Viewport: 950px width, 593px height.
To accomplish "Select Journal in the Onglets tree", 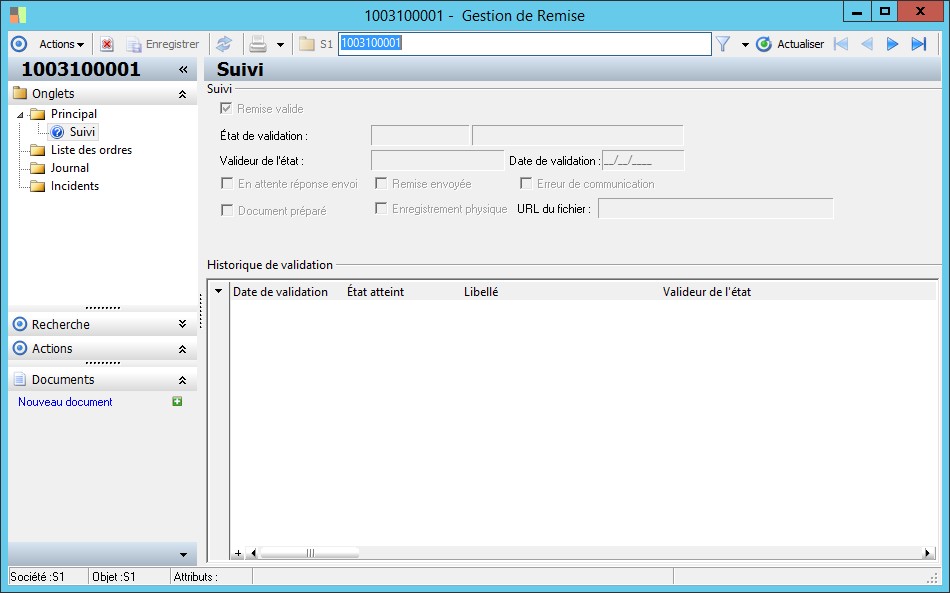I will pos(70,168).
